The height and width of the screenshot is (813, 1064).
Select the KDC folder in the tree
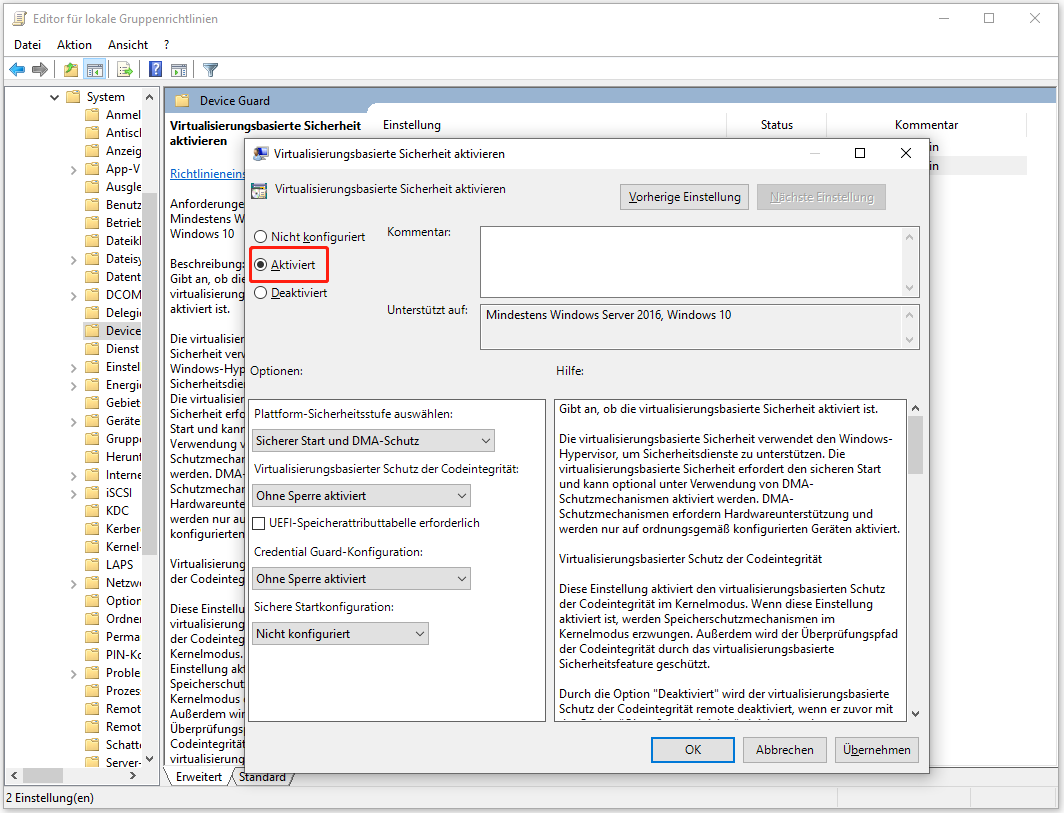117,510
